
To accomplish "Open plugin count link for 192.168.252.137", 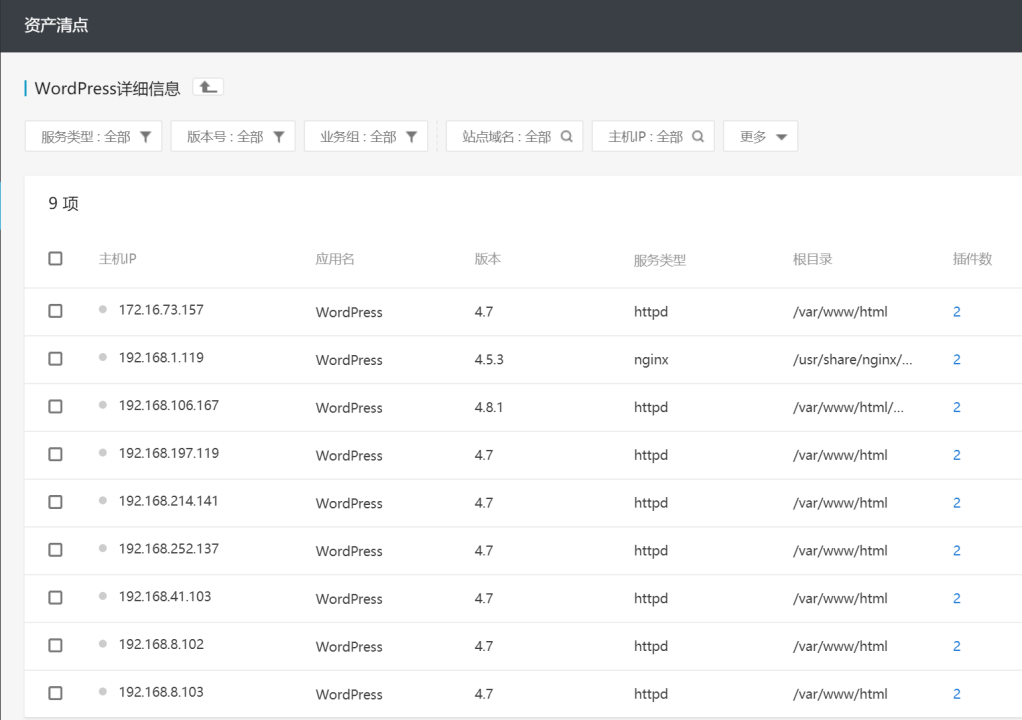I will coord(956,551).
